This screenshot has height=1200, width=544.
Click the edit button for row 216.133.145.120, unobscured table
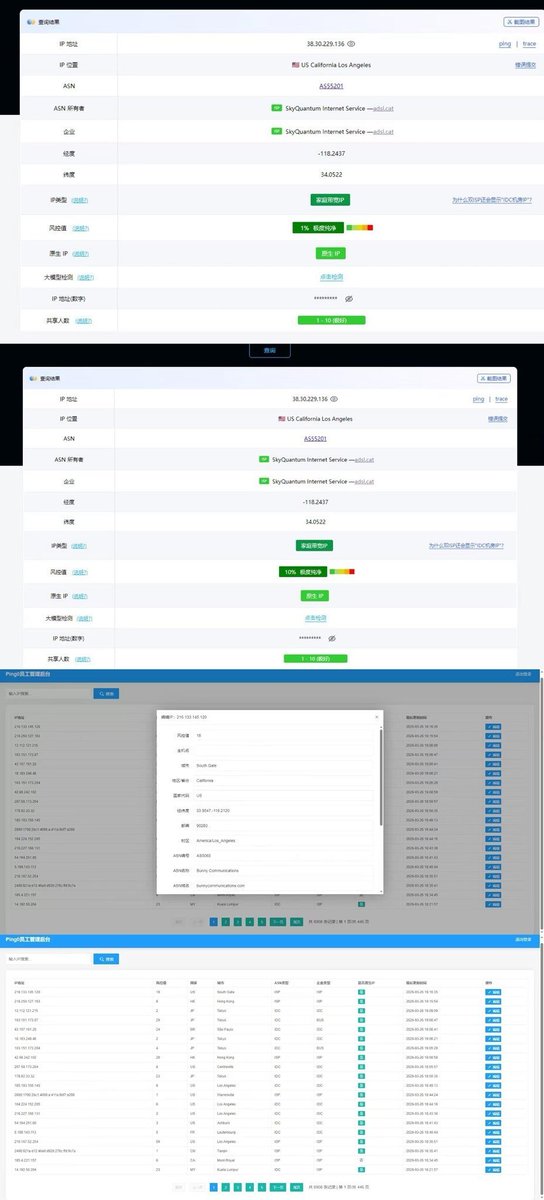click(x=493, y=992)
